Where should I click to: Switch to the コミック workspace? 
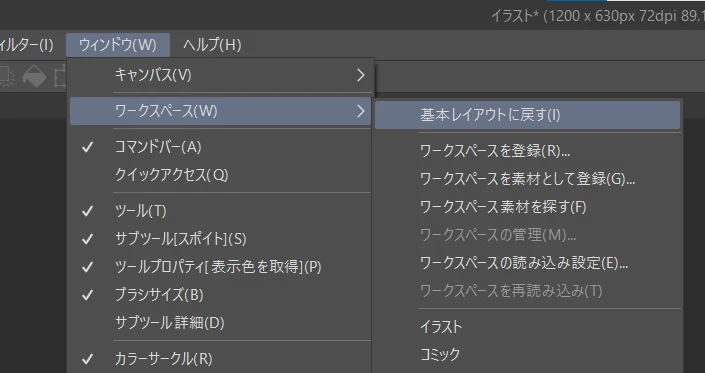[527, 355]
